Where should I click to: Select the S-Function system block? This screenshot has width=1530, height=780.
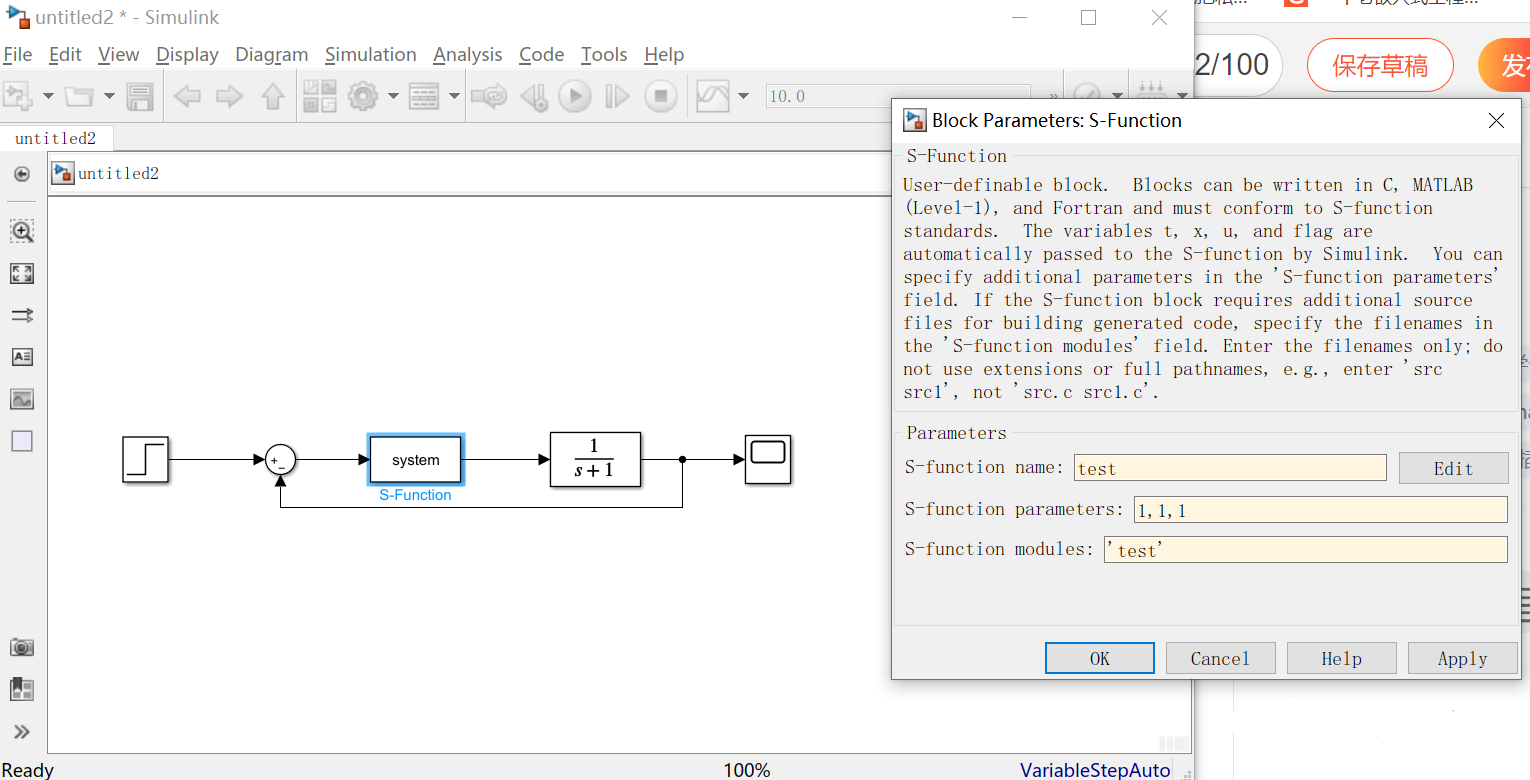(x=416, y=460)
